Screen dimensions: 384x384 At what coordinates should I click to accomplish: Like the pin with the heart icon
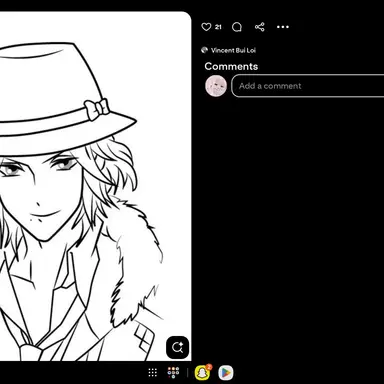click(x=206, y=27)
